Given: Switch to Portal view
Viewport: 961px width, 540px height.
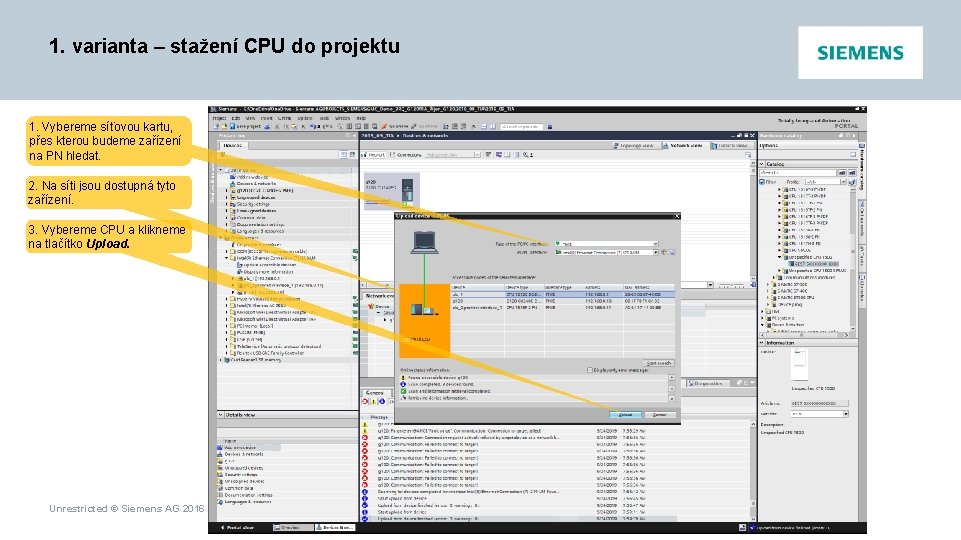Looking at the screenshot, I should tap(237, 527).
